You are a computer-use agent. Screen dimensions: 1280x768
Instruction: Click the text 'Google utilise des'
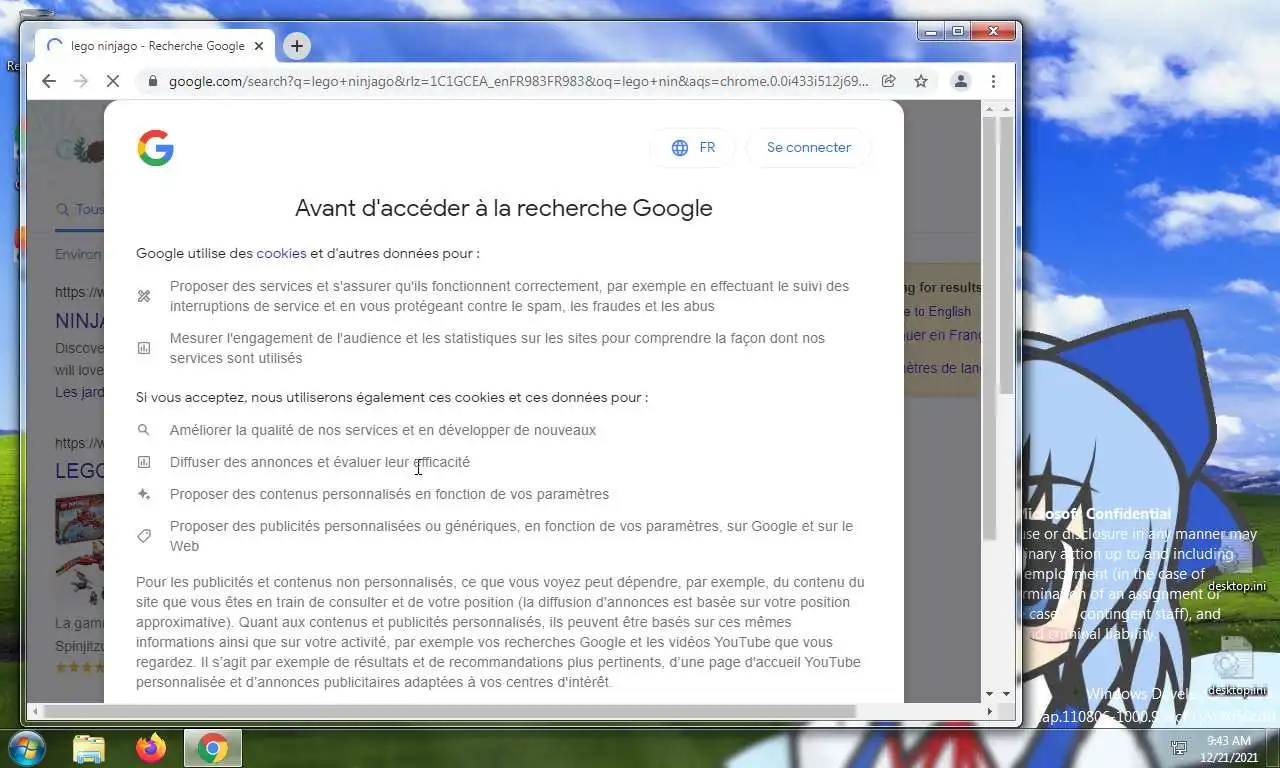click(x=195, y=254)
